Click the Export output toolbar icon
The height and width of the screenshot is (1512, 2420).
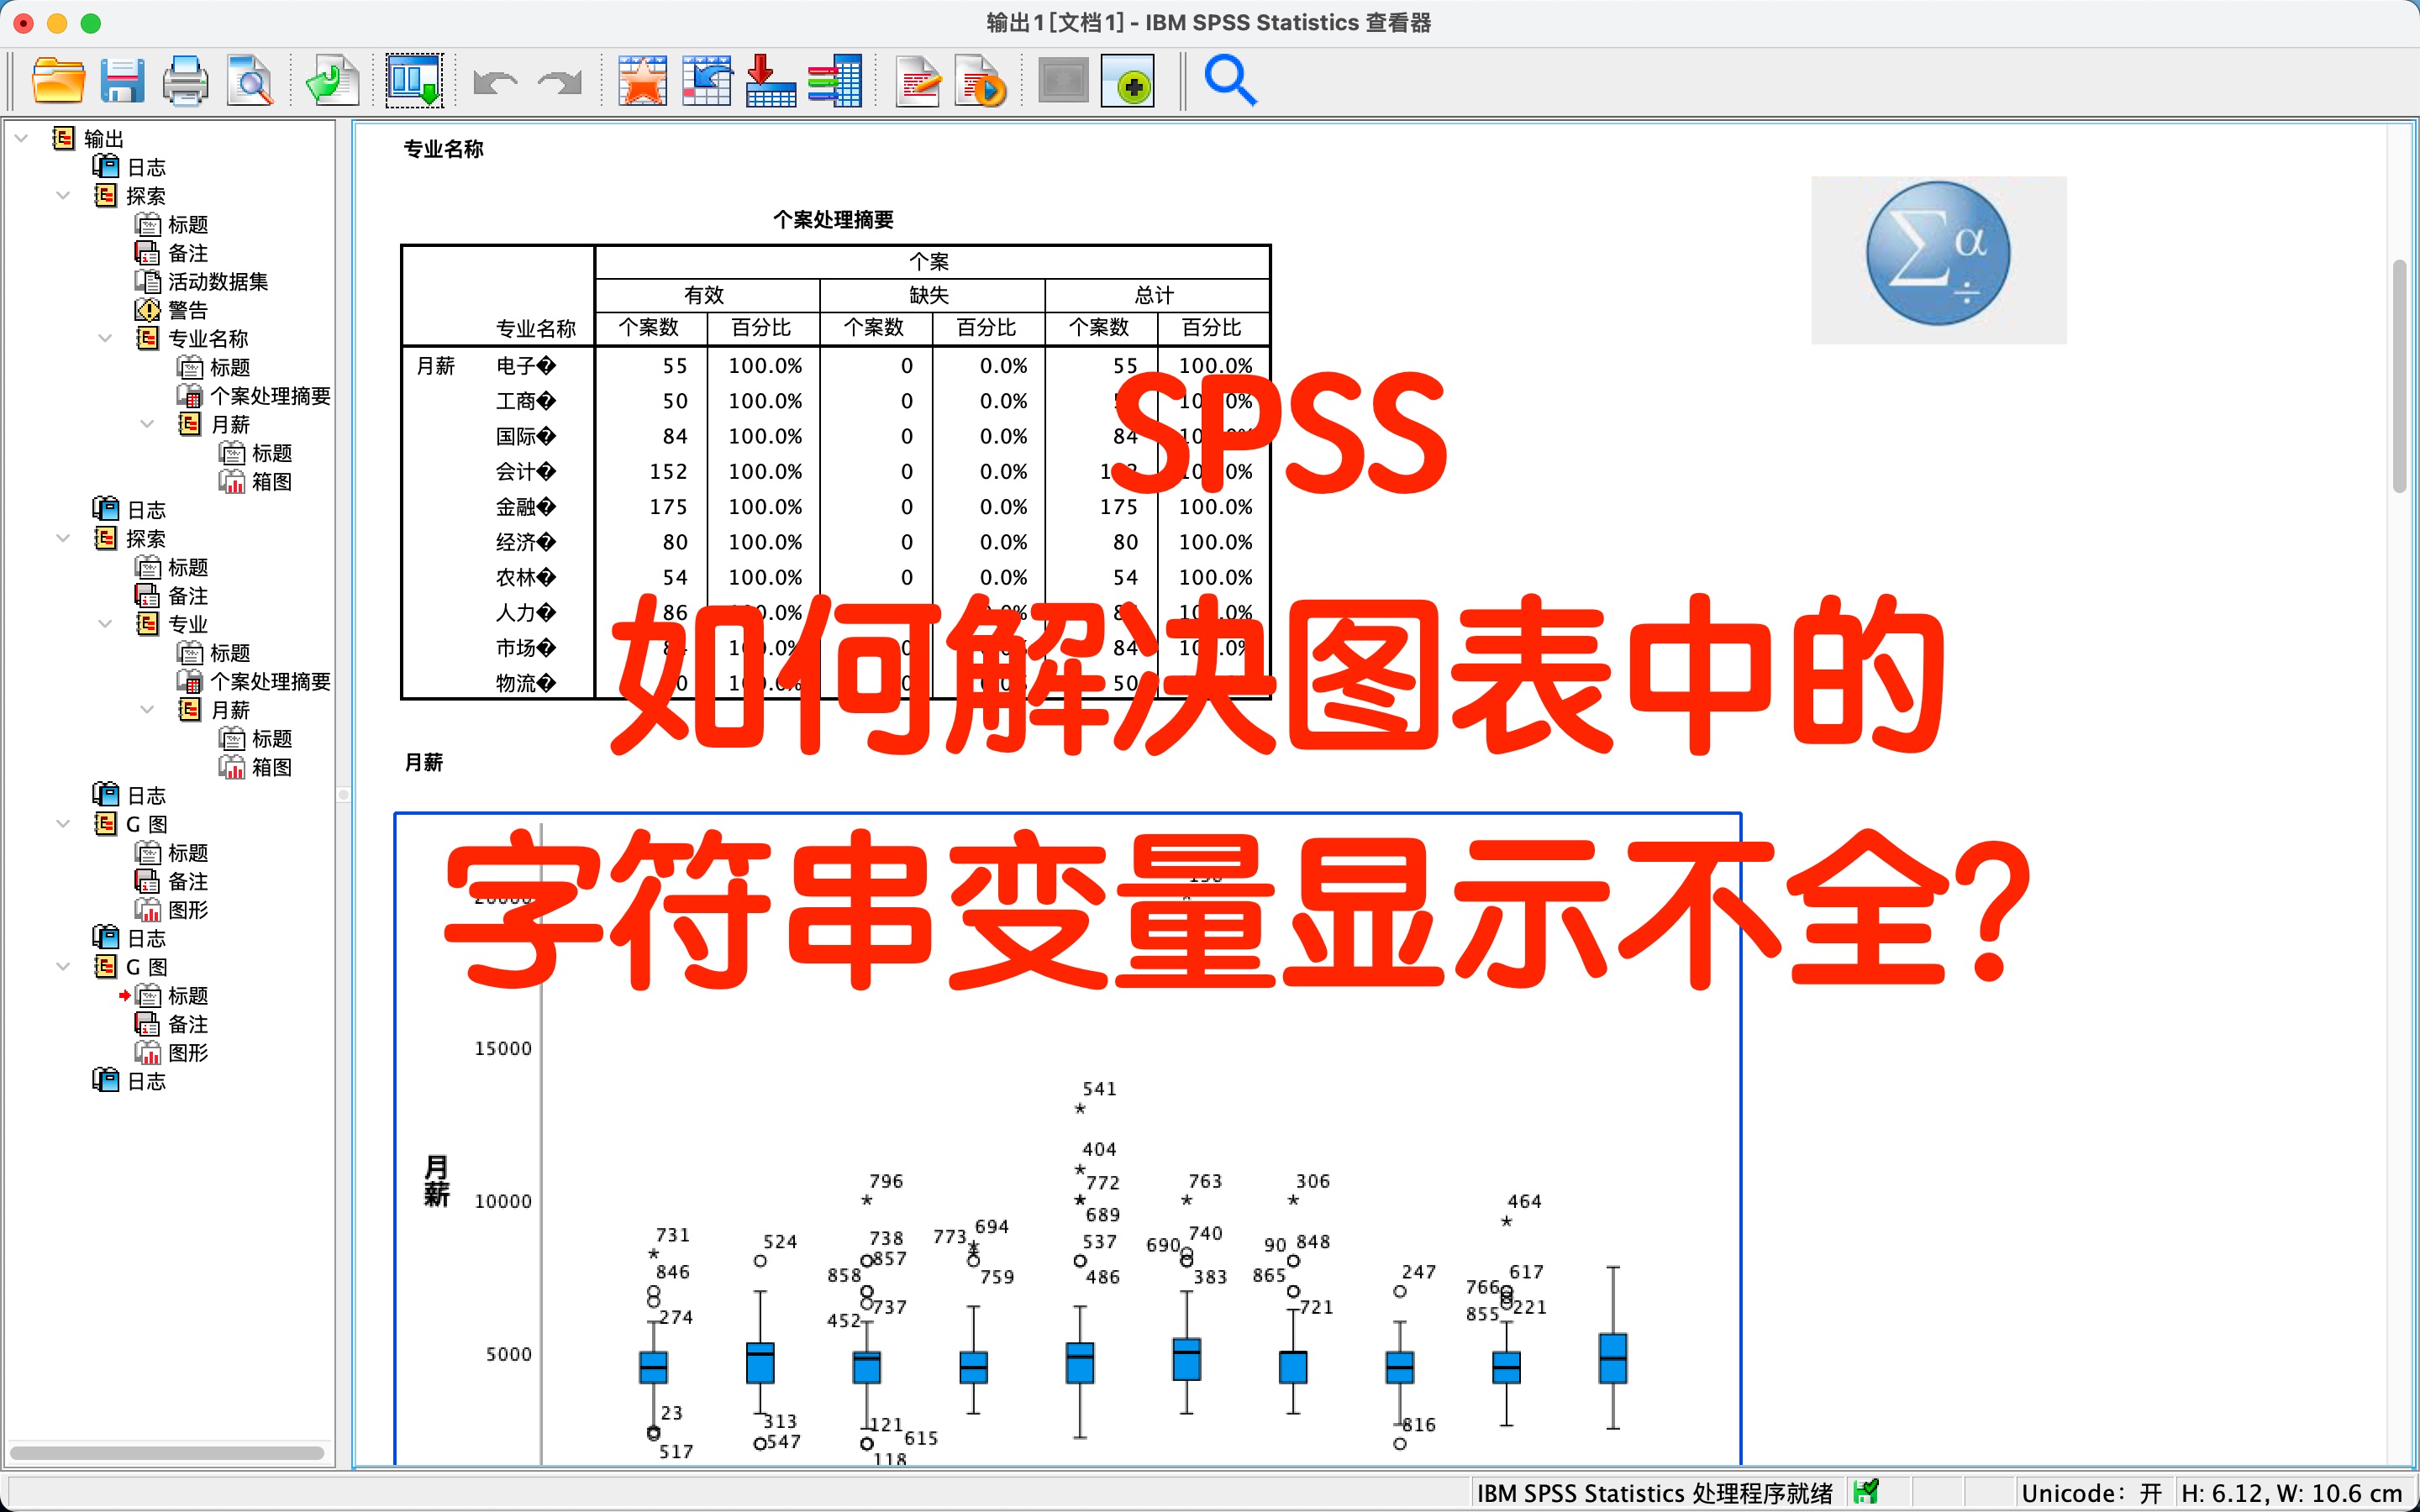332,80
